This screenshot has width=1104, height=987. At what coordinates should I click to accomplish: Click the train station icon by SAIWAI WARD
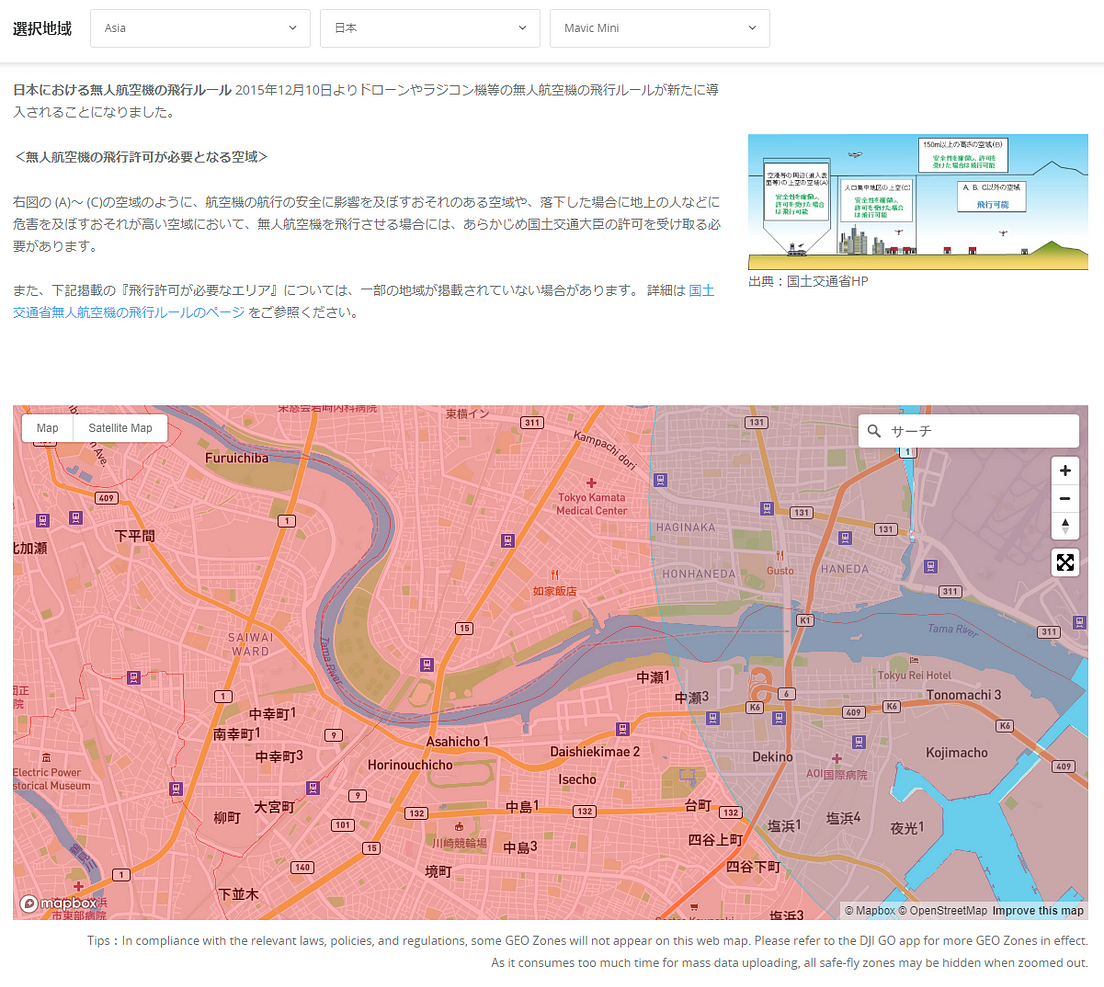[133, 678]
